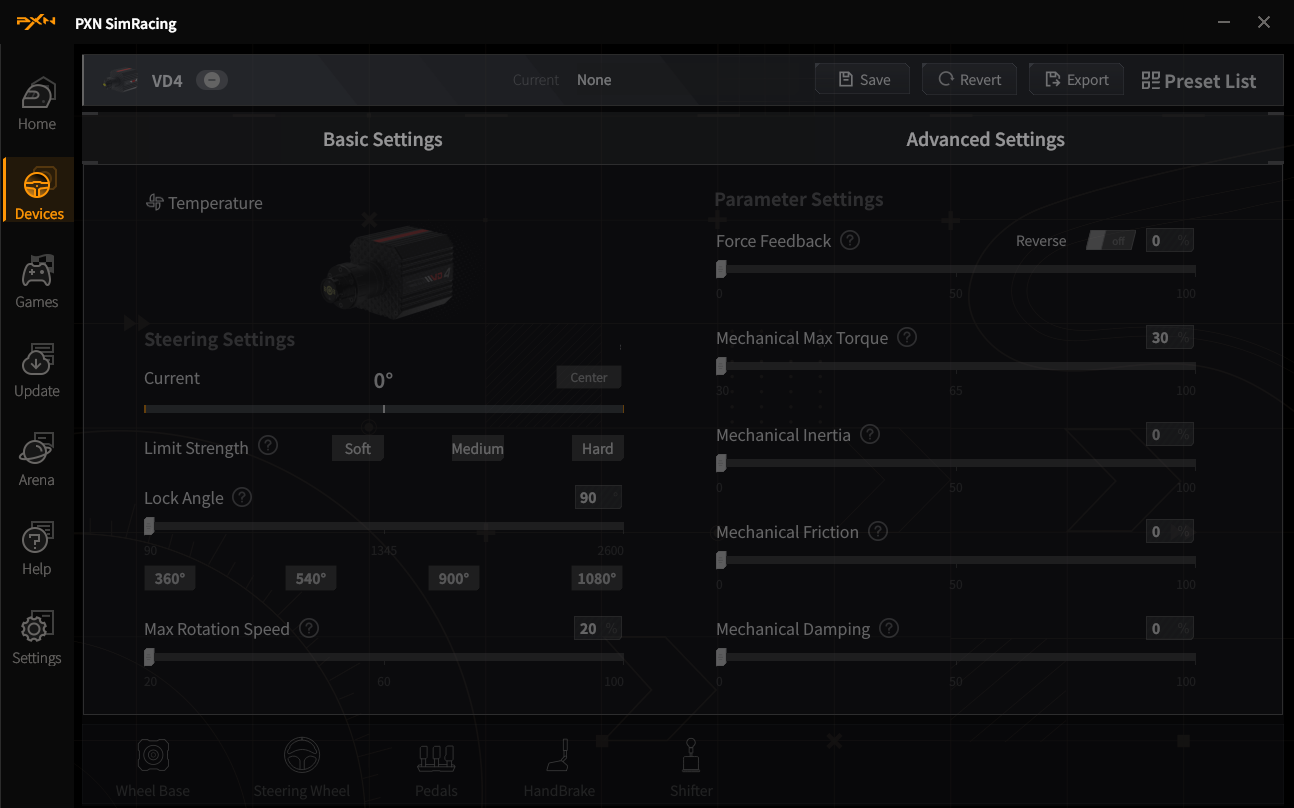Viewport: 1294px width, 808px height.
Task: Click the Mechanical Damping slider handle
Action: [x=721, y=657]
